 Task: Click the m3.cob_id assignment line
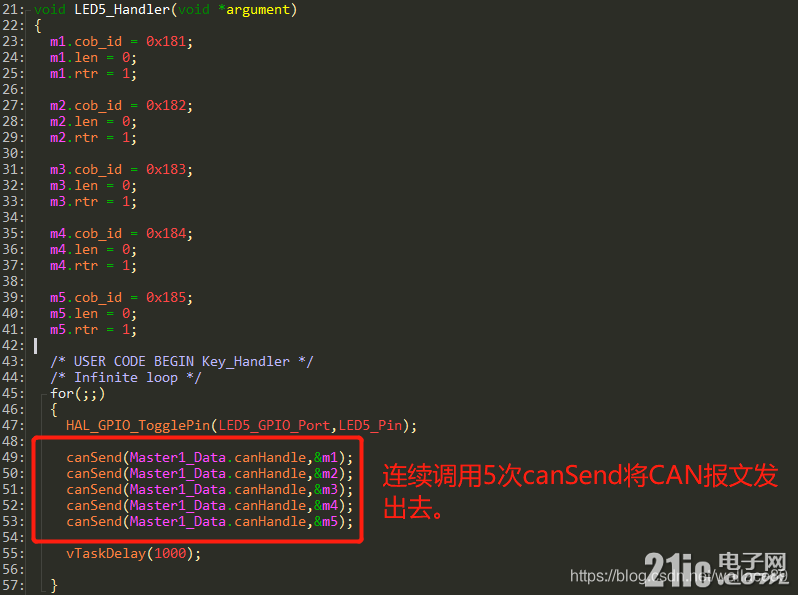click(121, 169)
